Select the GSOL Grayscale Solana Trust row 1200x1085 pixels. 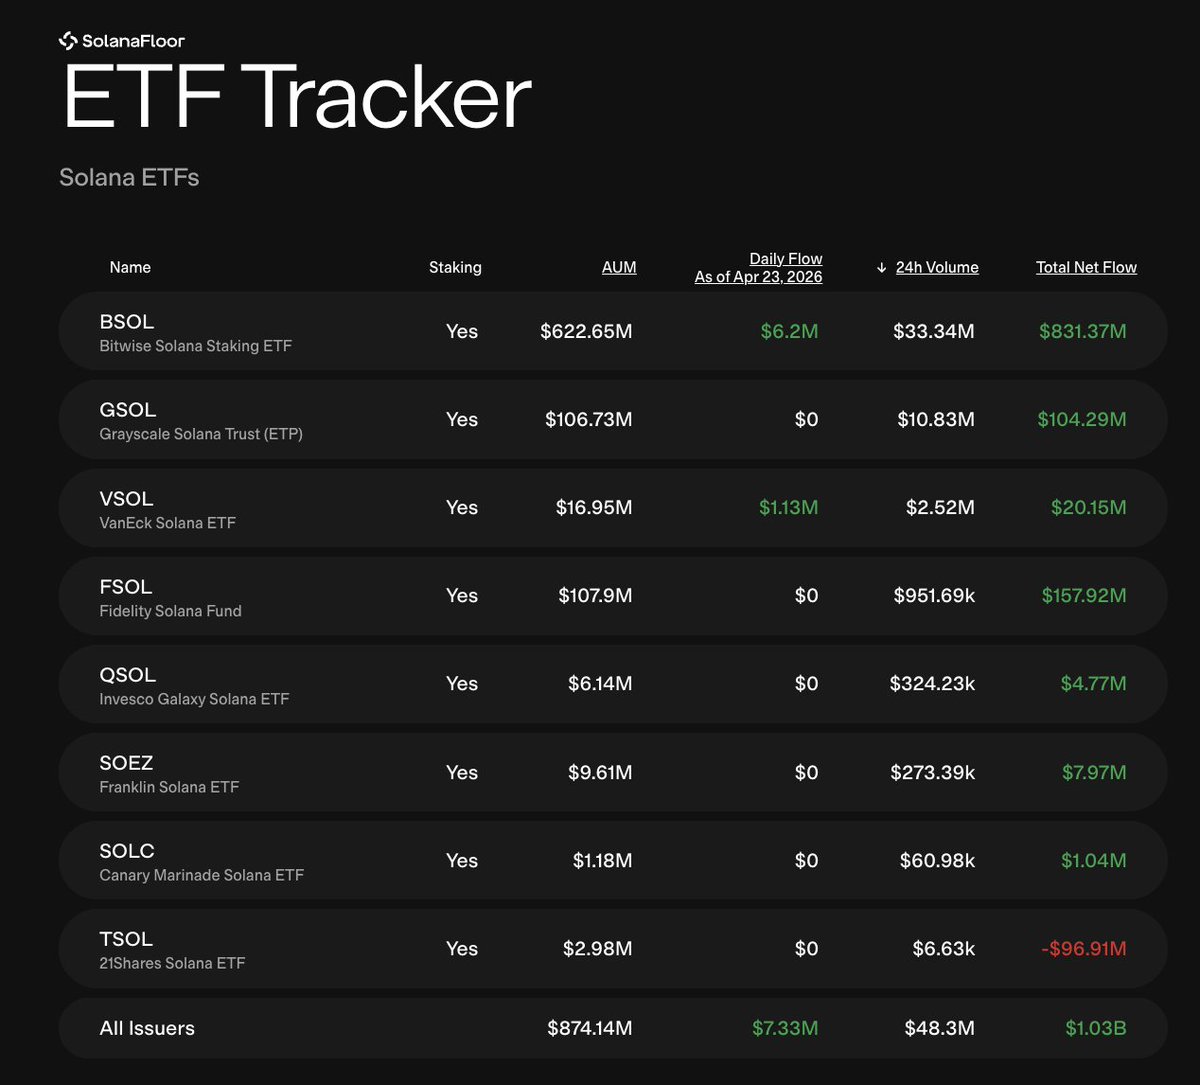(200, 420)
